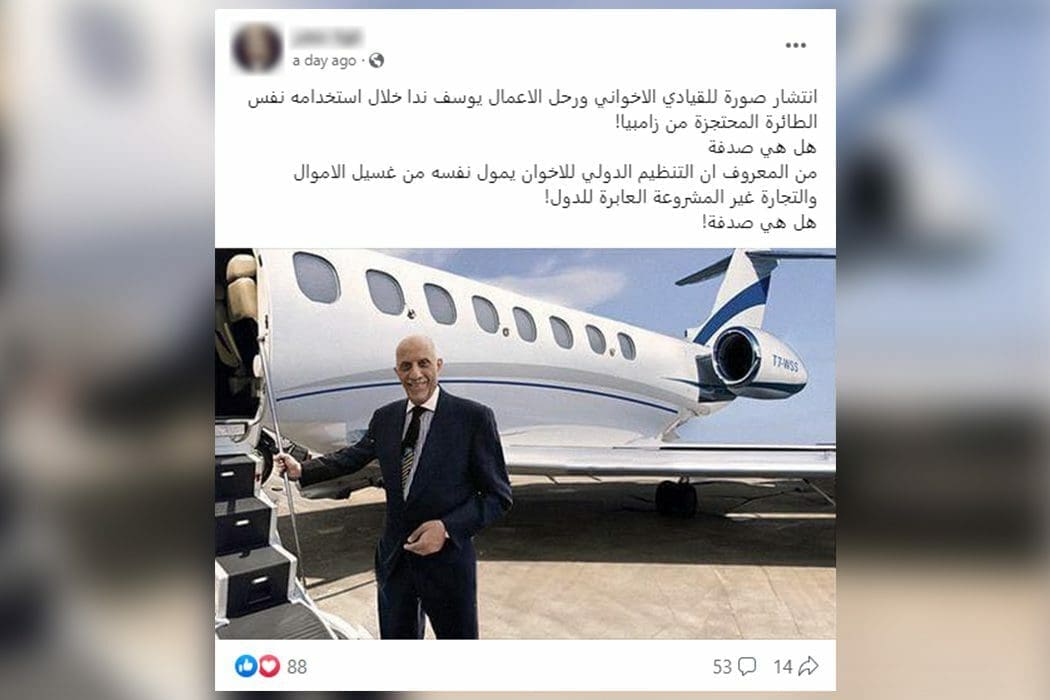Click the comment speech bubble icon
Viewport: 1050px width, 700px height.
coord(747,666)
